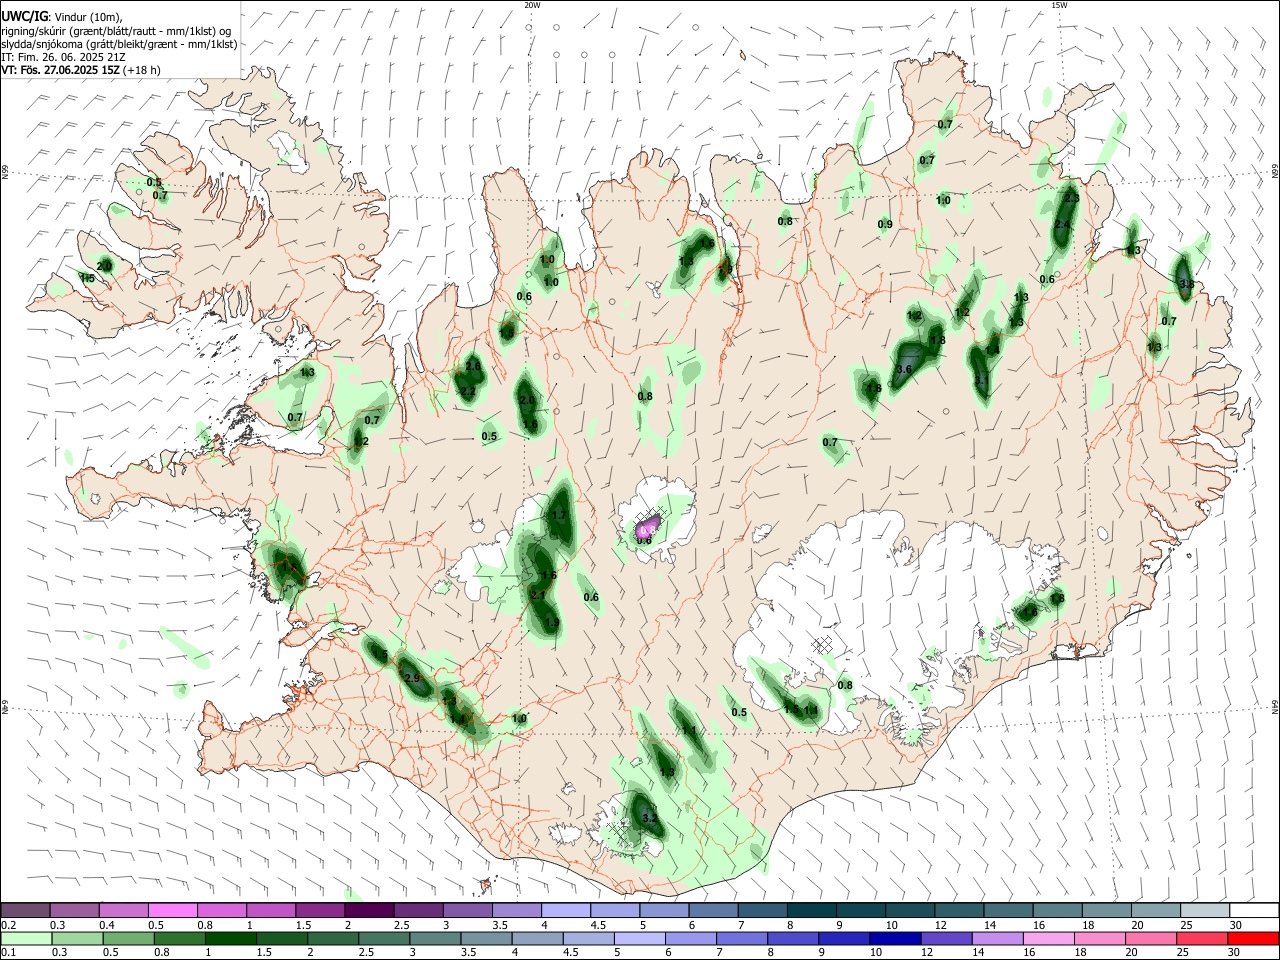
Task: Select the bright magenta-pink swatch in the upper legend row
Action: click(x=172, y=910)
